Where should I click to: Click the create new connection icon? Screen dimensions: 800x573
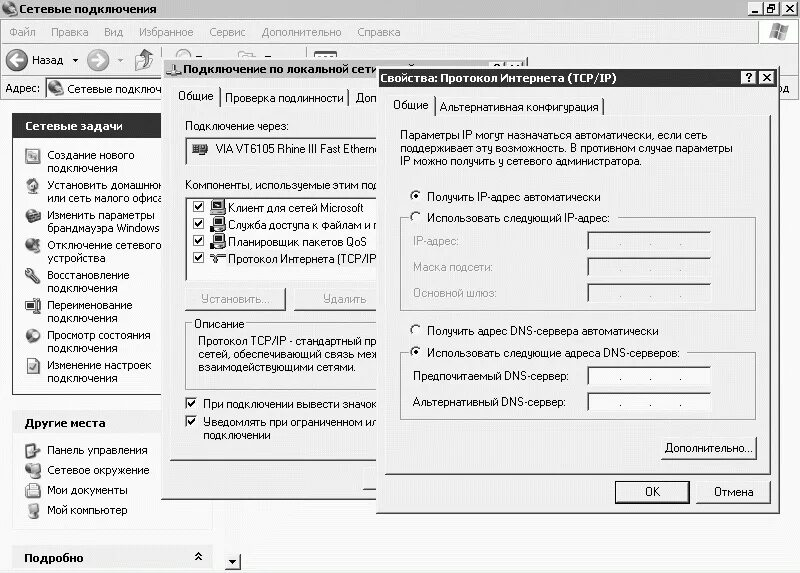[x=33, y=156]
